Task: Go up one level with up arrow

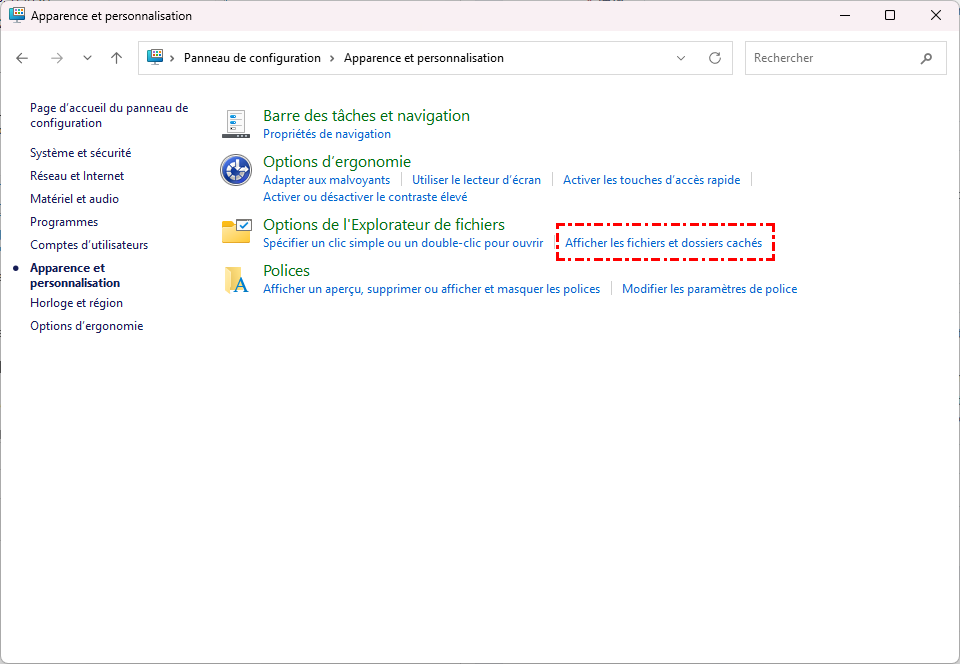Action: pyautogui.click(x=116, y=58)
